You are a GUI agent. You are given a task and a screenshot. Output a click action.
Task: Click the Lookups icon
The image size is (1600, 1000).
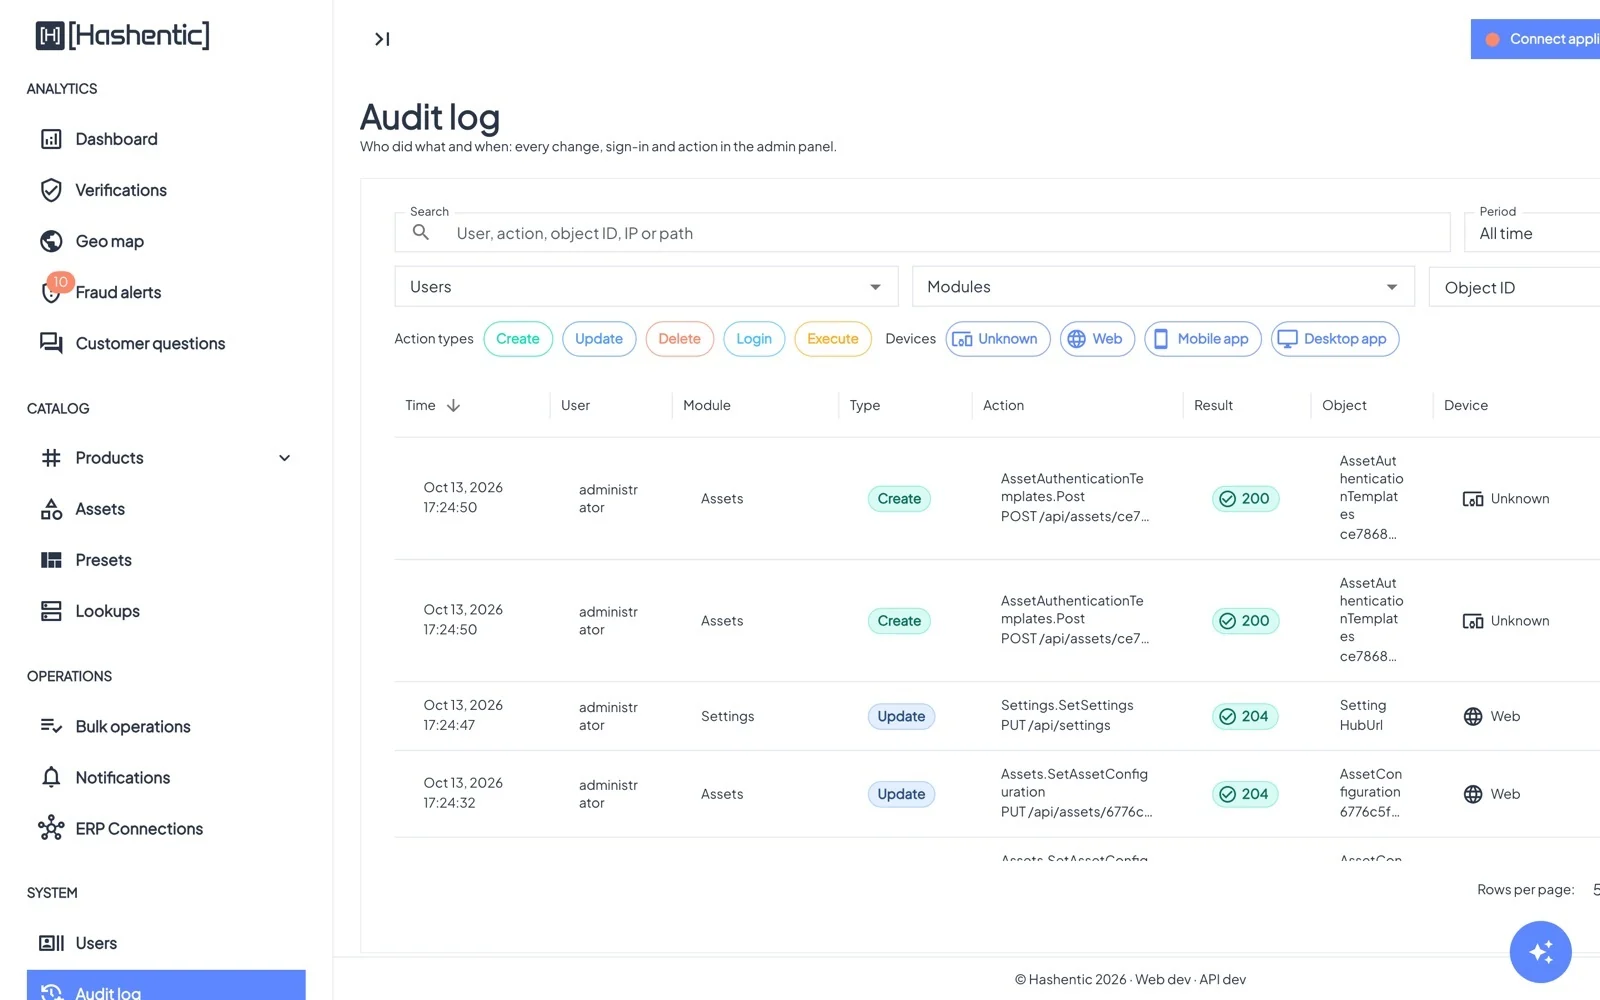(x=51, y=611)
